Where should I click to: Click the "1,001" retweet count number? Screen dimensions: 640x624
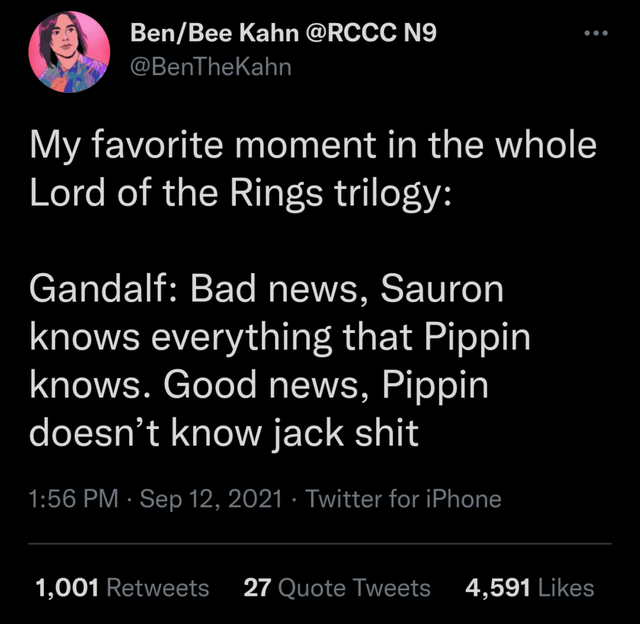click(x=65, y=588)
